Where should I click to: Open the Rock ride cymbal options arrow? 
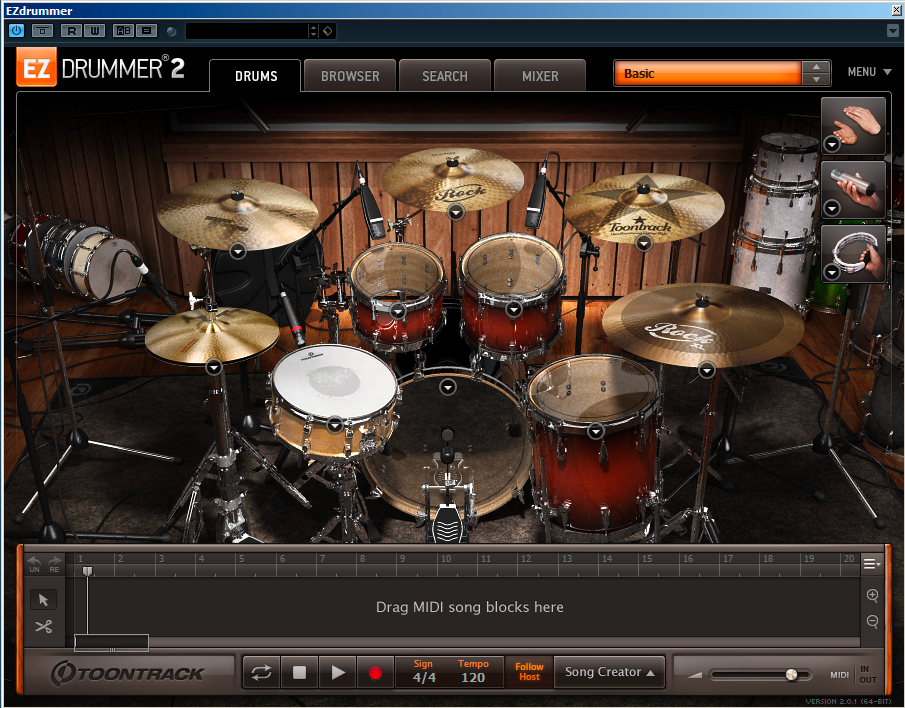pyautogui.click(x=706, y=370)
